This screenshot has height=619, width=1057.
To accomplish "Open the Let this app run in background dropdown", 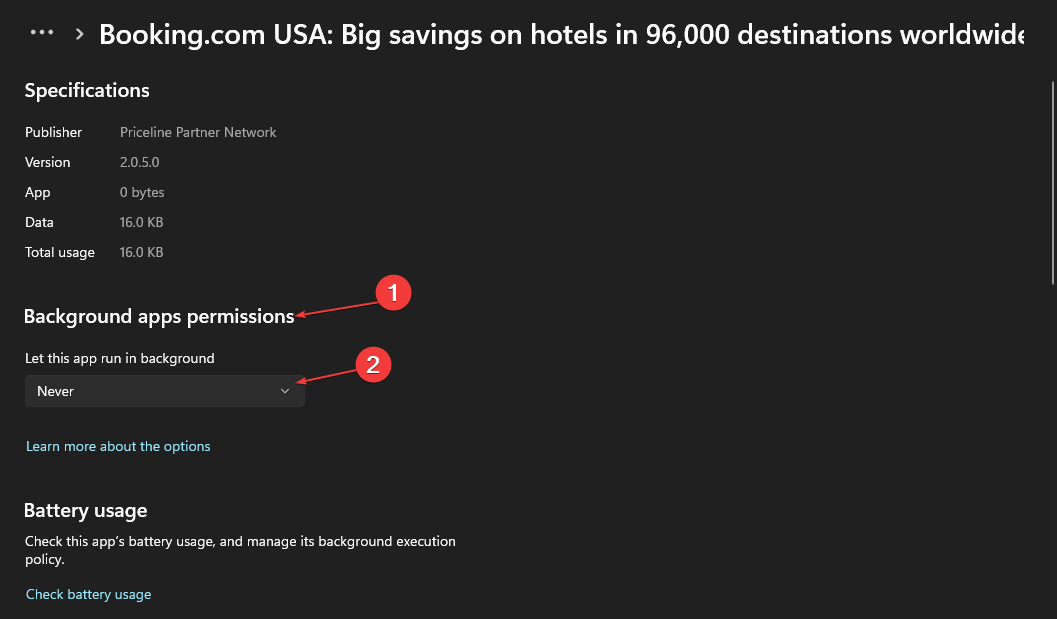I will 164,391.
